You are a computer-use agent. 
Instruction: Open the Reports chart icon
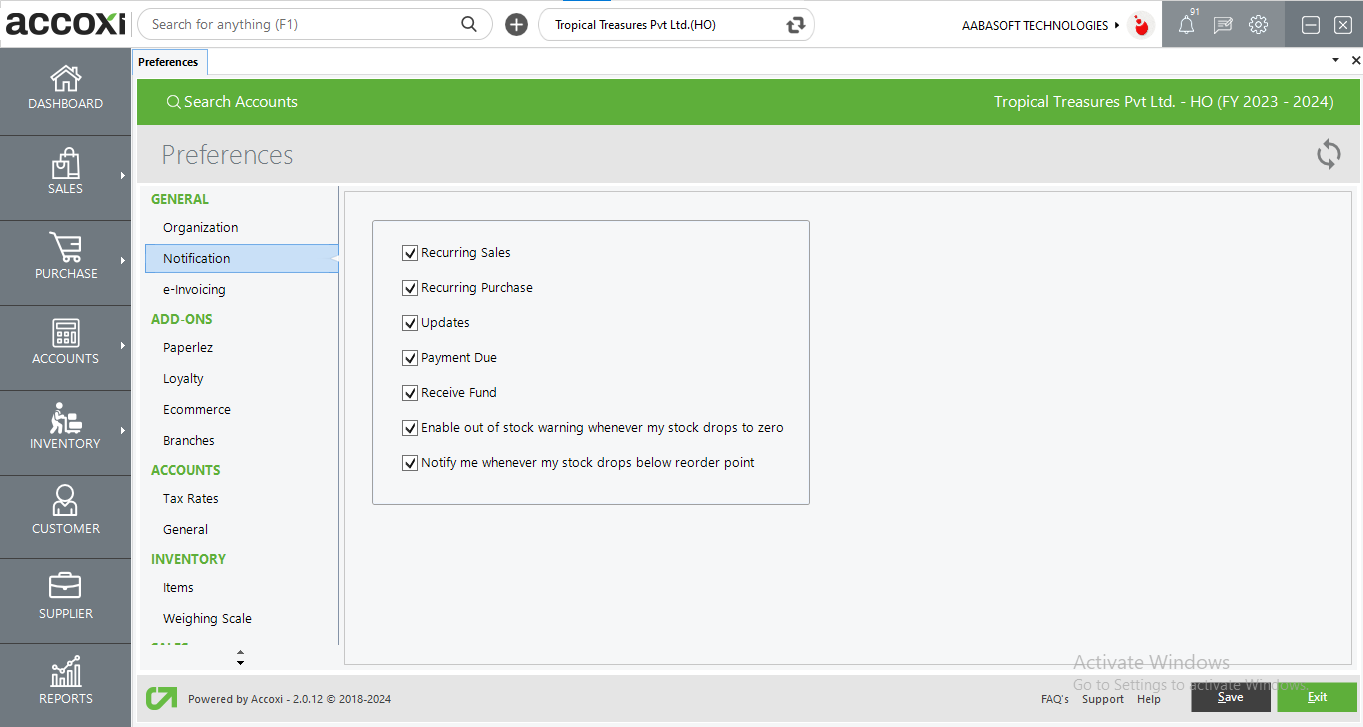click(x=65, y=672)
